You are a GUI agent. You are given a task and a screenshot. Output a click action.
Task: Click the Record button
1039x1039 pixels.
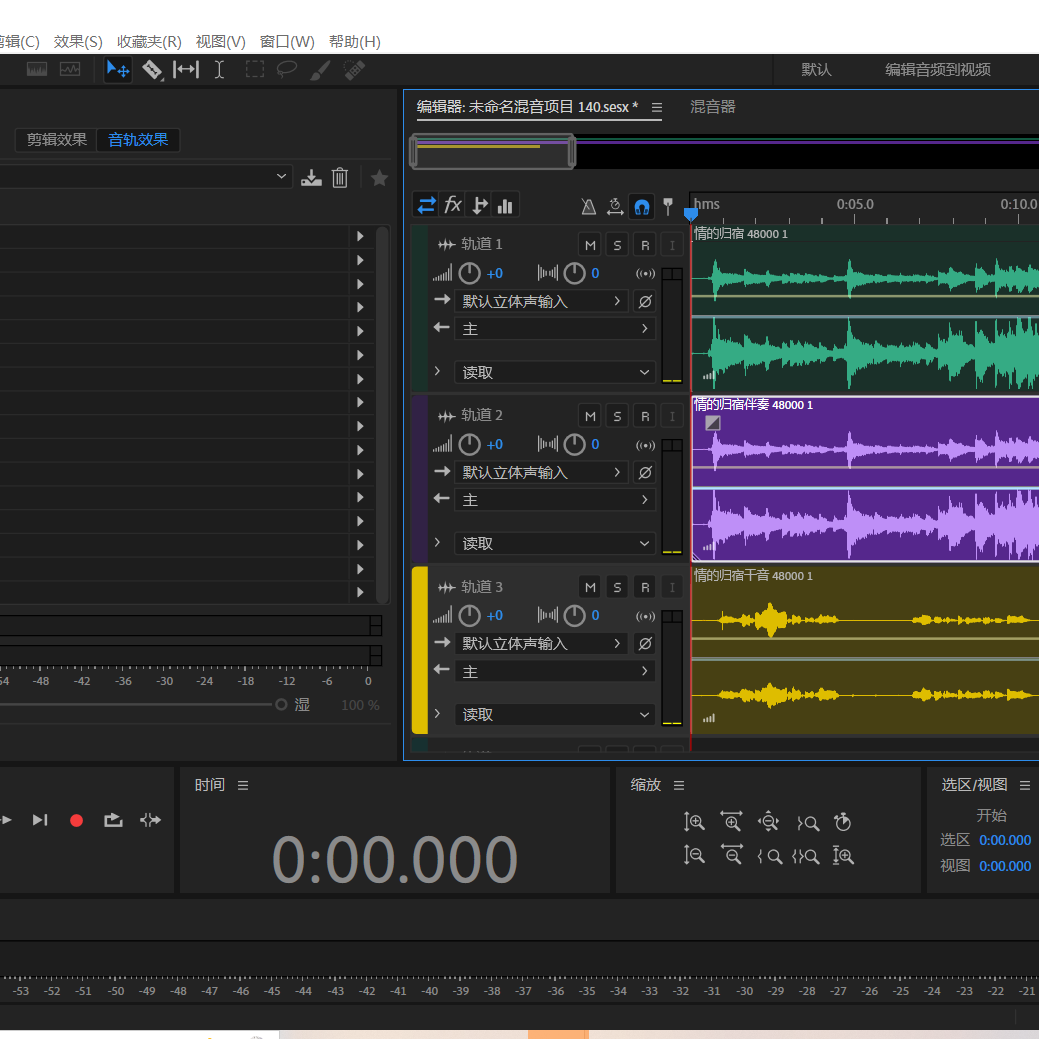(x=76, y=820)
